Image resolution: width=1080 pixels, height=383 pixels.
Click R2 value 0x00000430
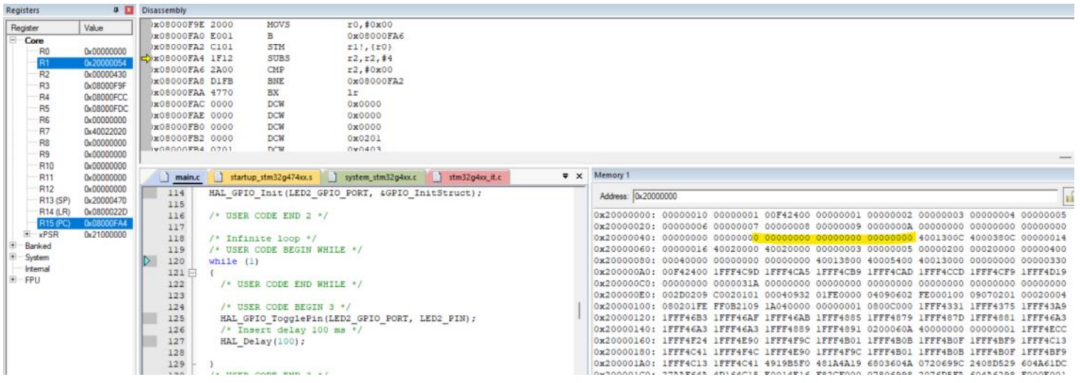105,74
